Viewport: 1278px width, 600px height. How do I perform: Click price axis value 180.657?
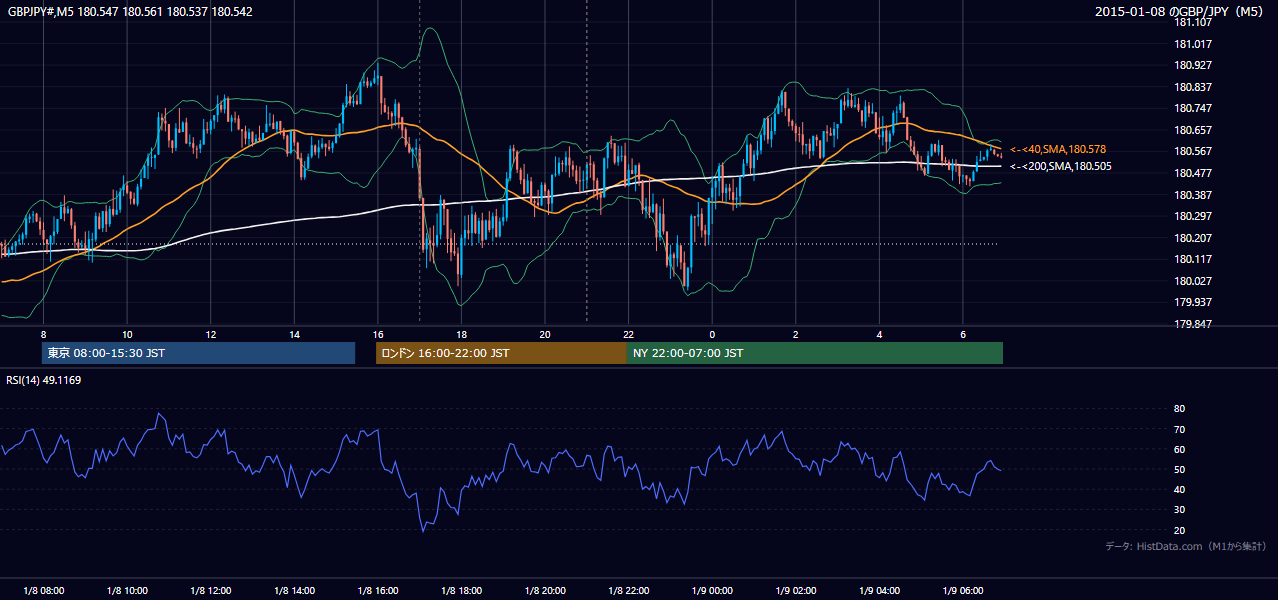(x=1193, y=130)
